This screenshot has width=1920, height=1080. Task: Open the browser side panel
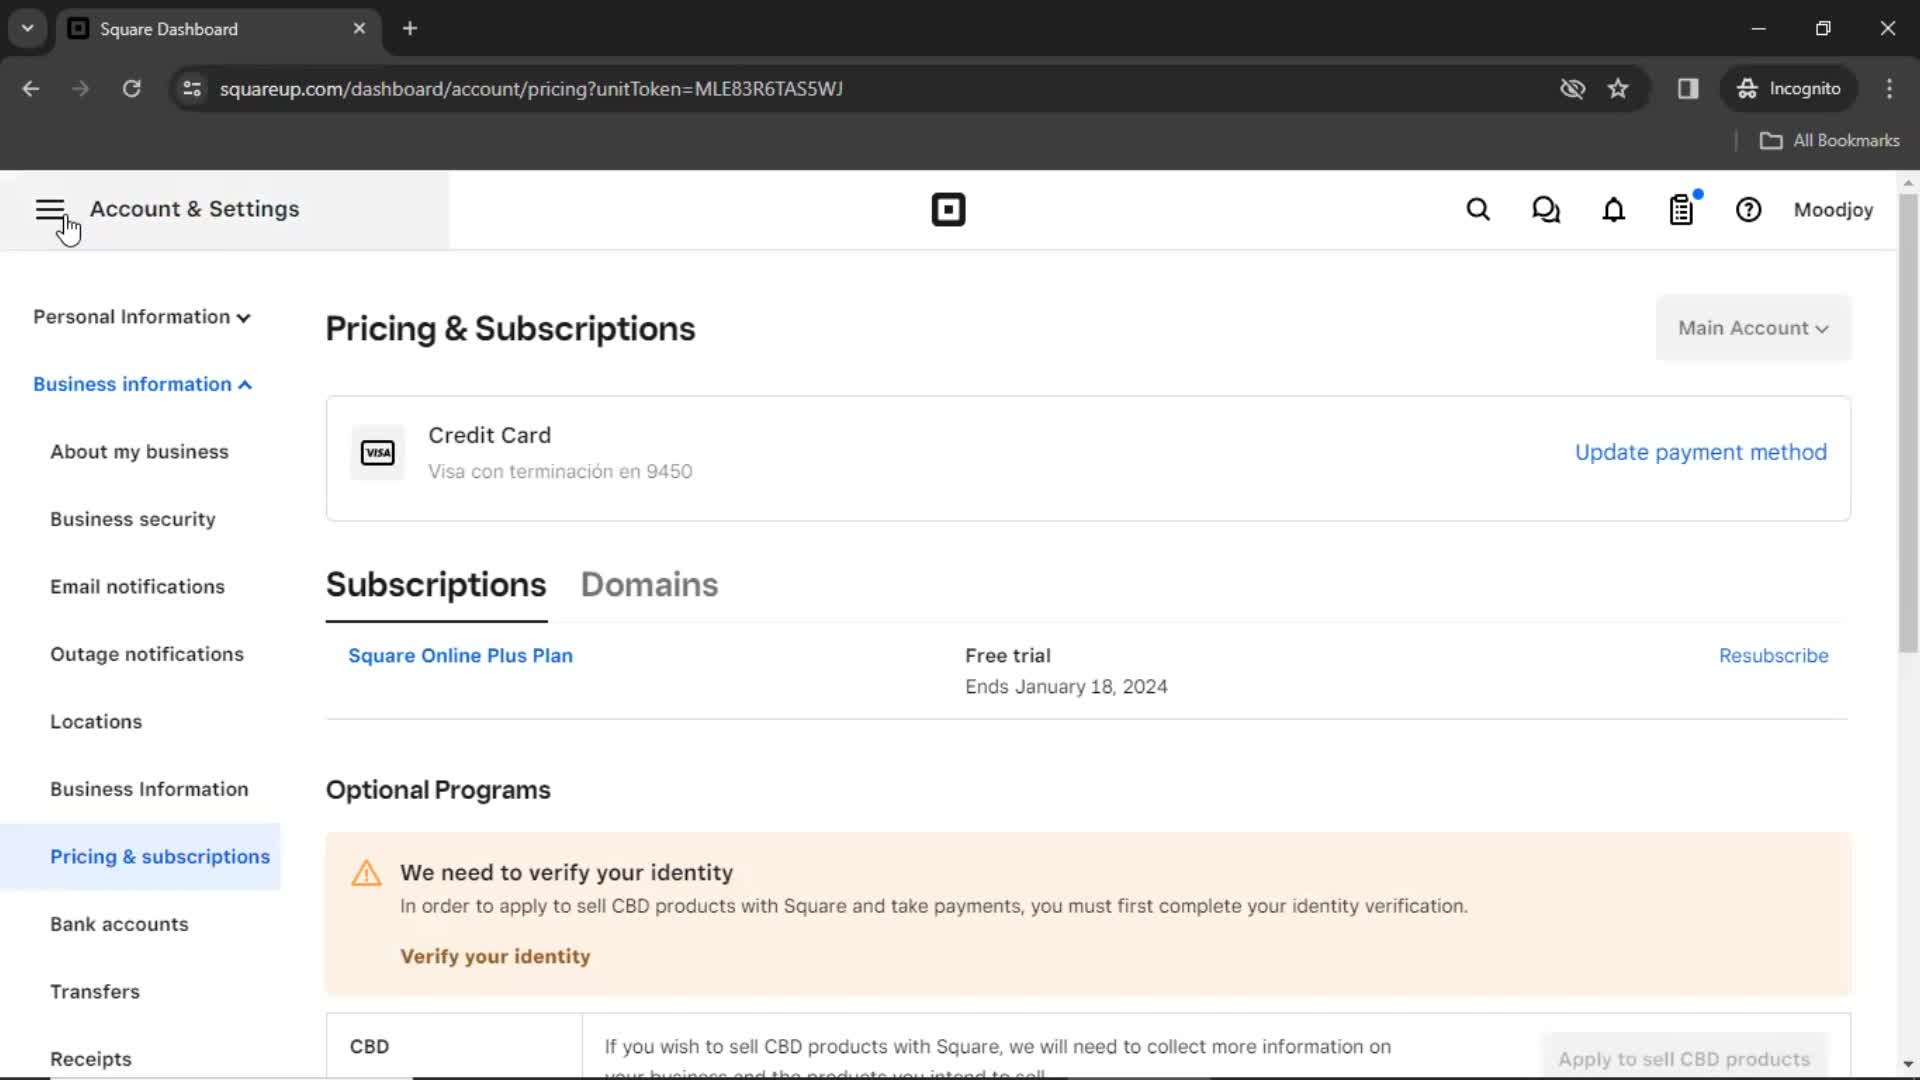[1688, 89]
